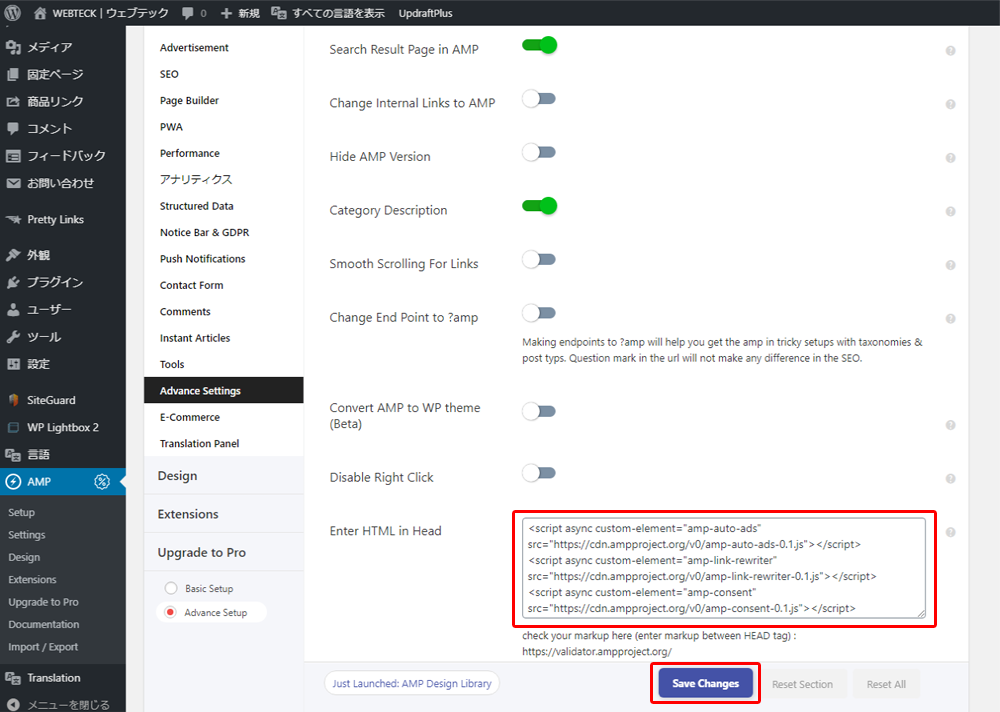Turn on Disable Right Click
This screenshot has height=712, width=1000.
coord(540,473)
